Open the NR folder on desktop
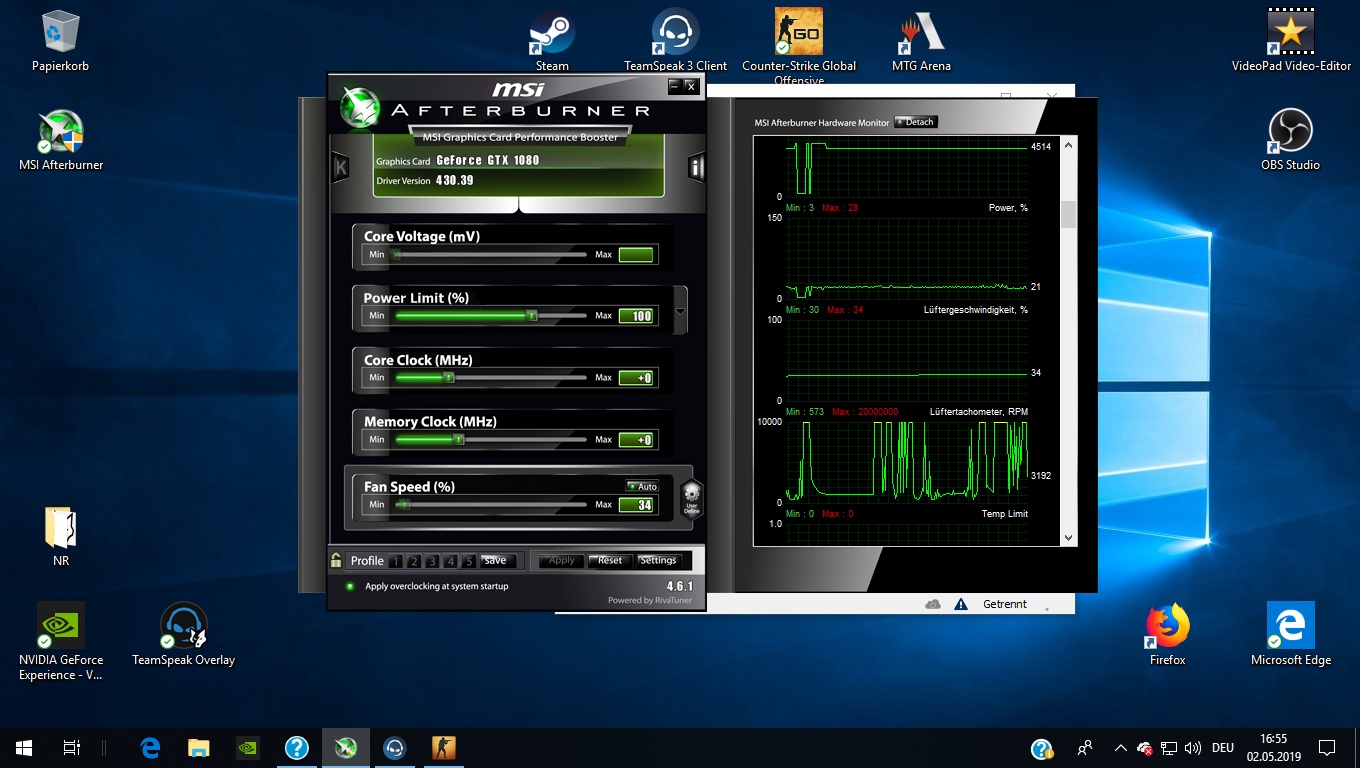The height and width of the screenshot is (768, 1360). coord(61,536)
